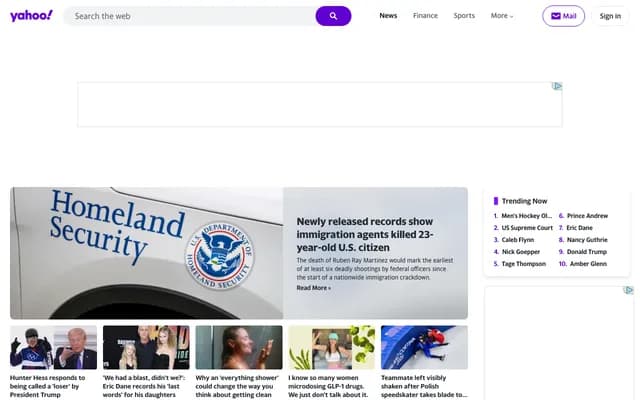Open Eric Dane daughters story thumbnail
The image size is (640, 400).
[146, 347]
